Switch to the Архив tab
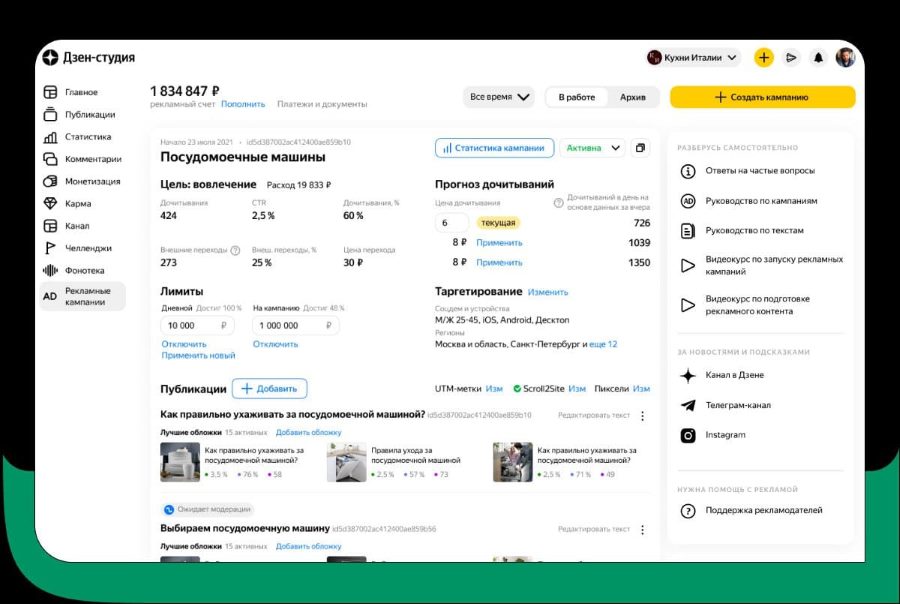 632,97
